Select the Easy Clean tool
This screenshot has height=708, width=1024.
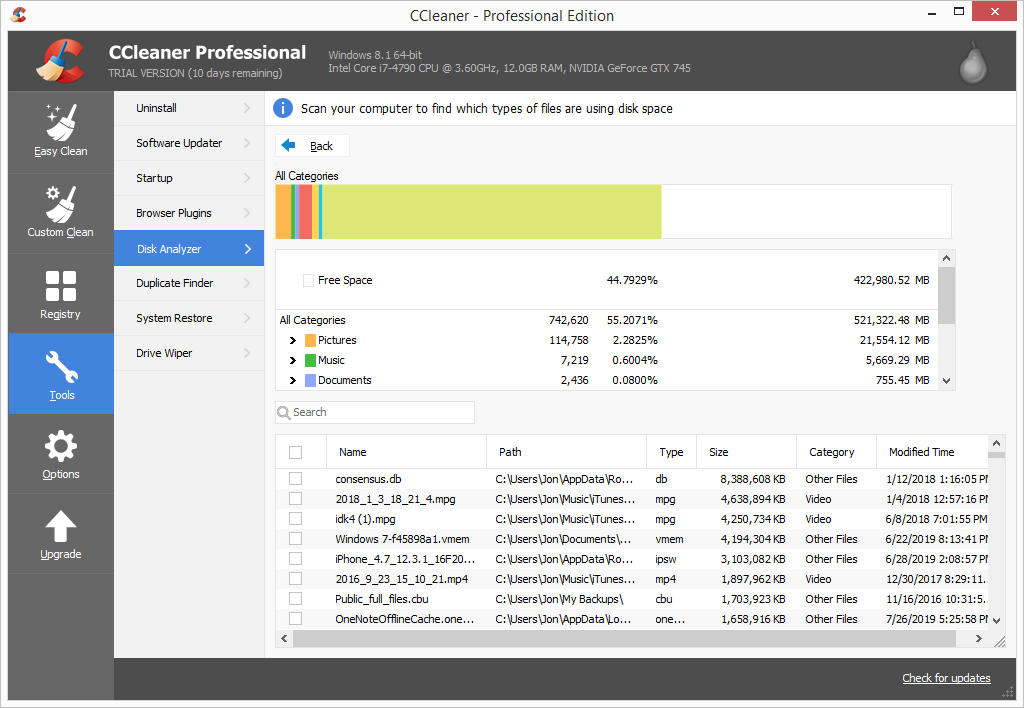tap(60, 130)
